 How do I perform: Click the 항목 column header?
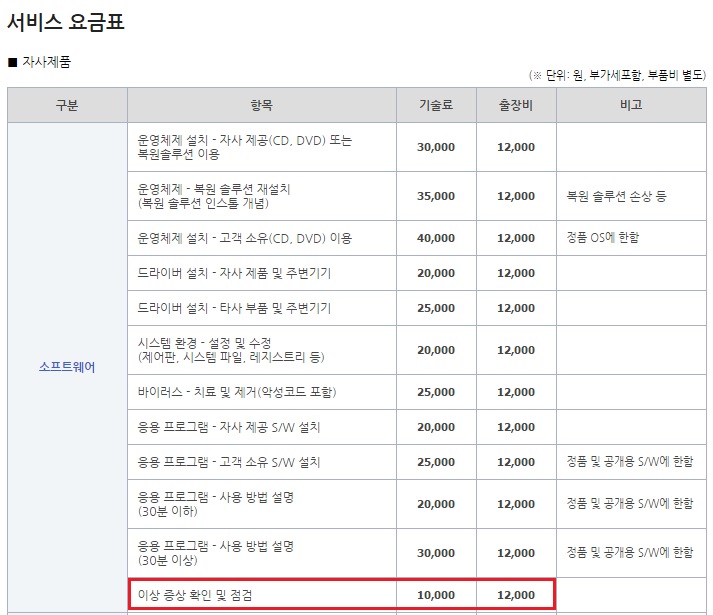pos(262,105)
